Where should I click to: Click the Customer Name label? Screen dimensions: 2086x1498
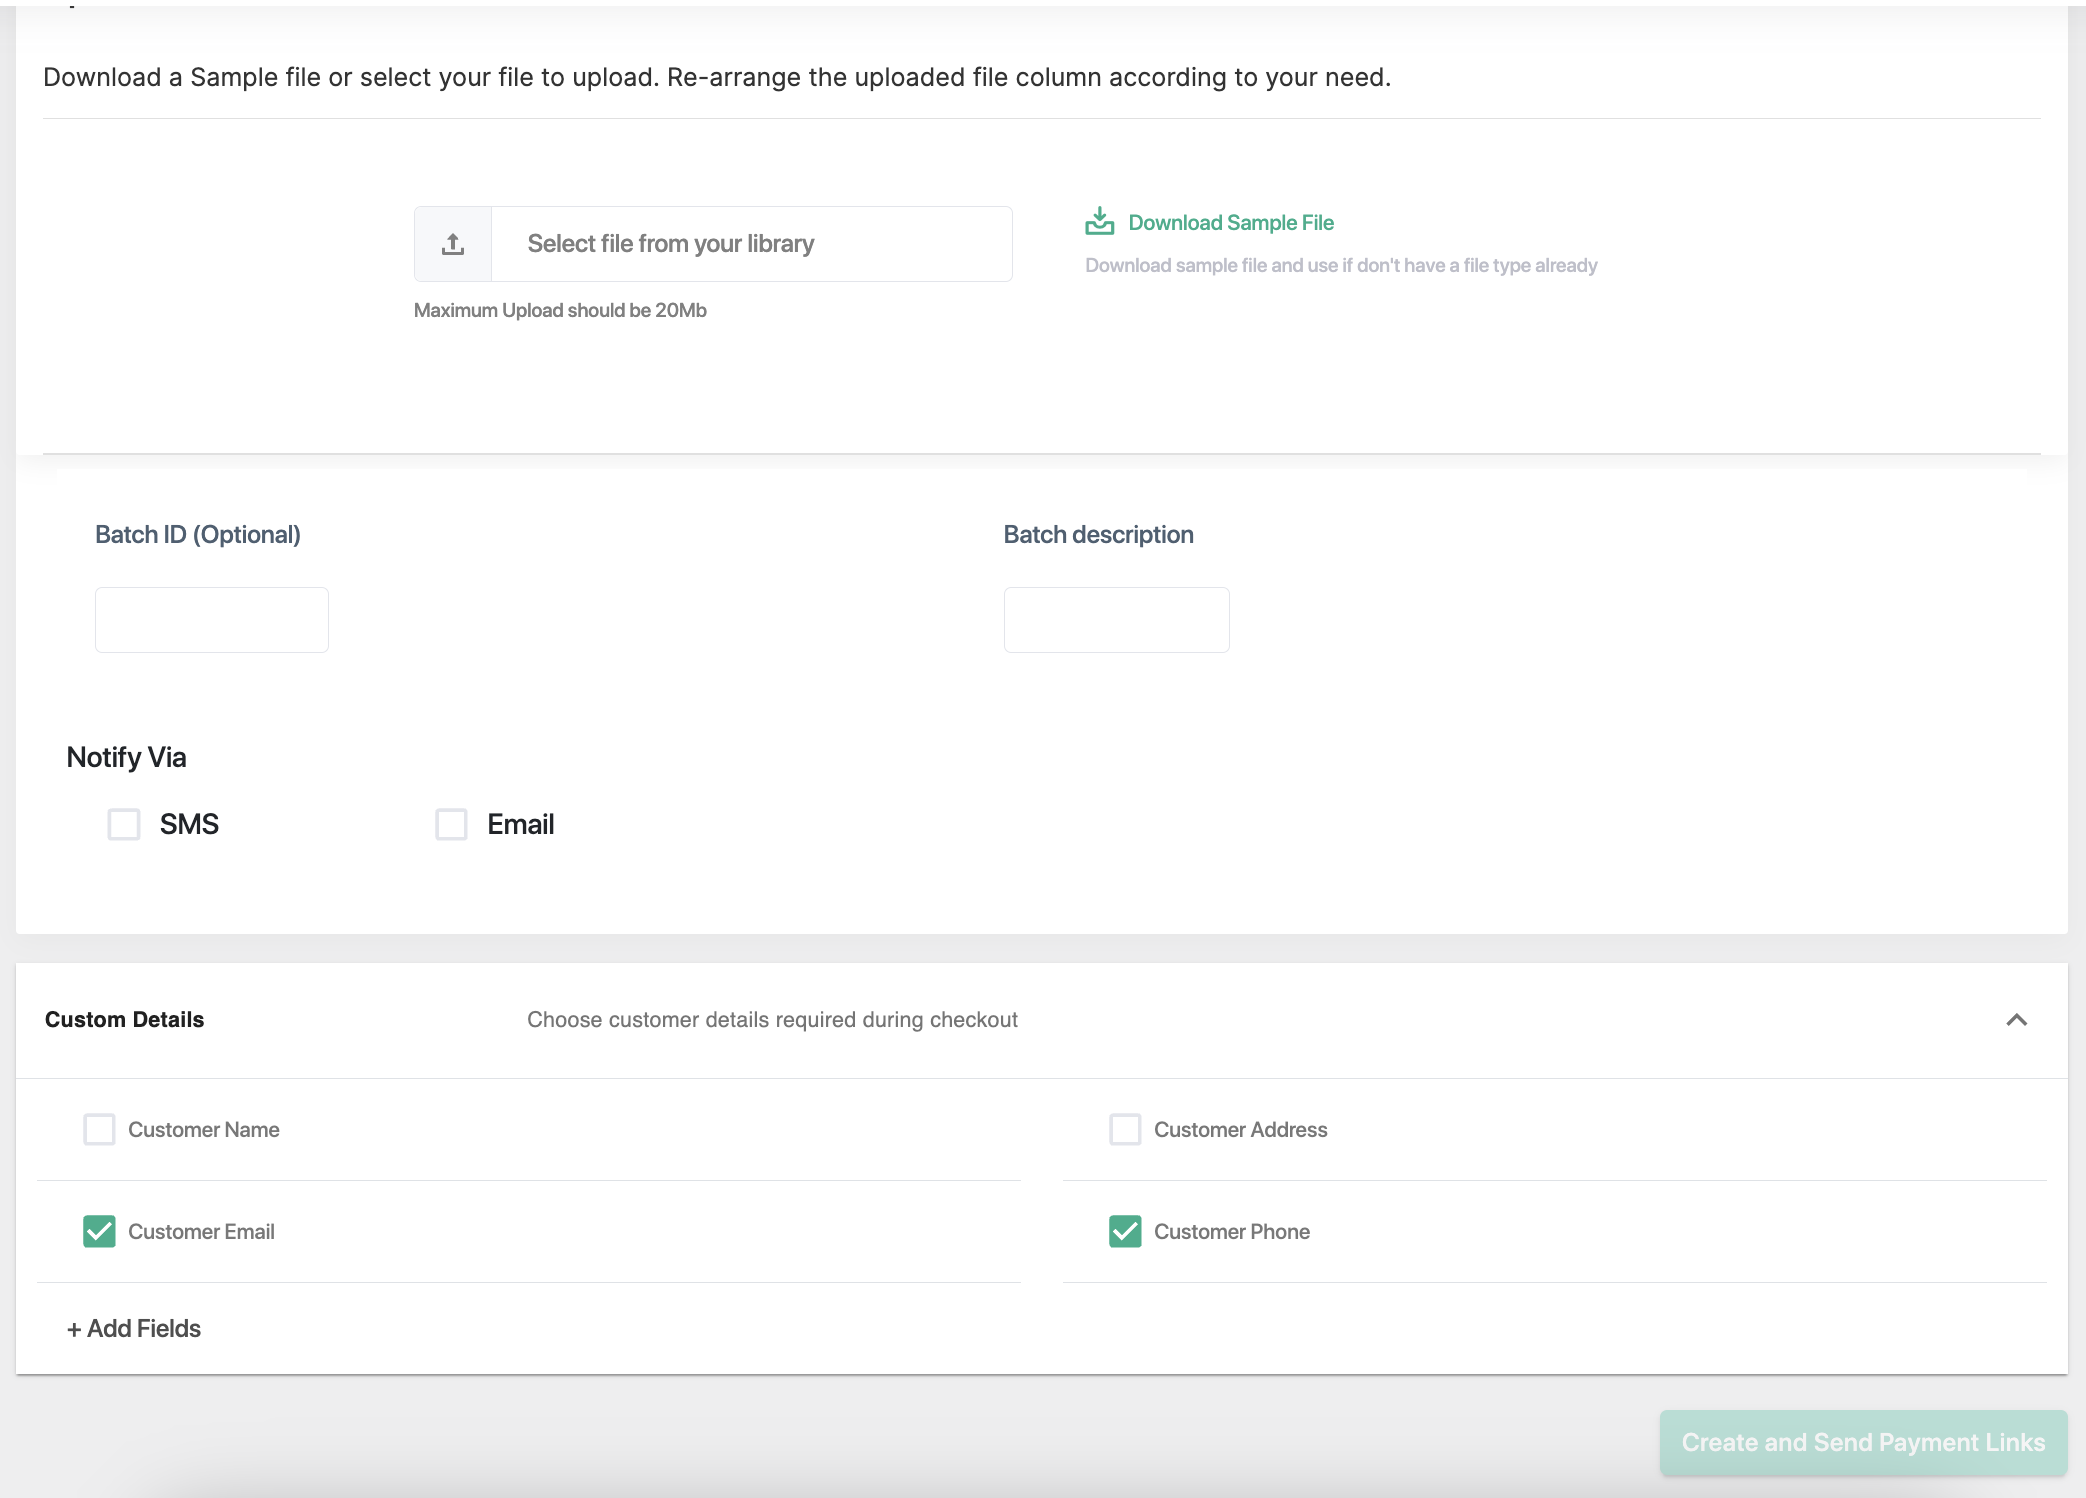point(203,1130)
